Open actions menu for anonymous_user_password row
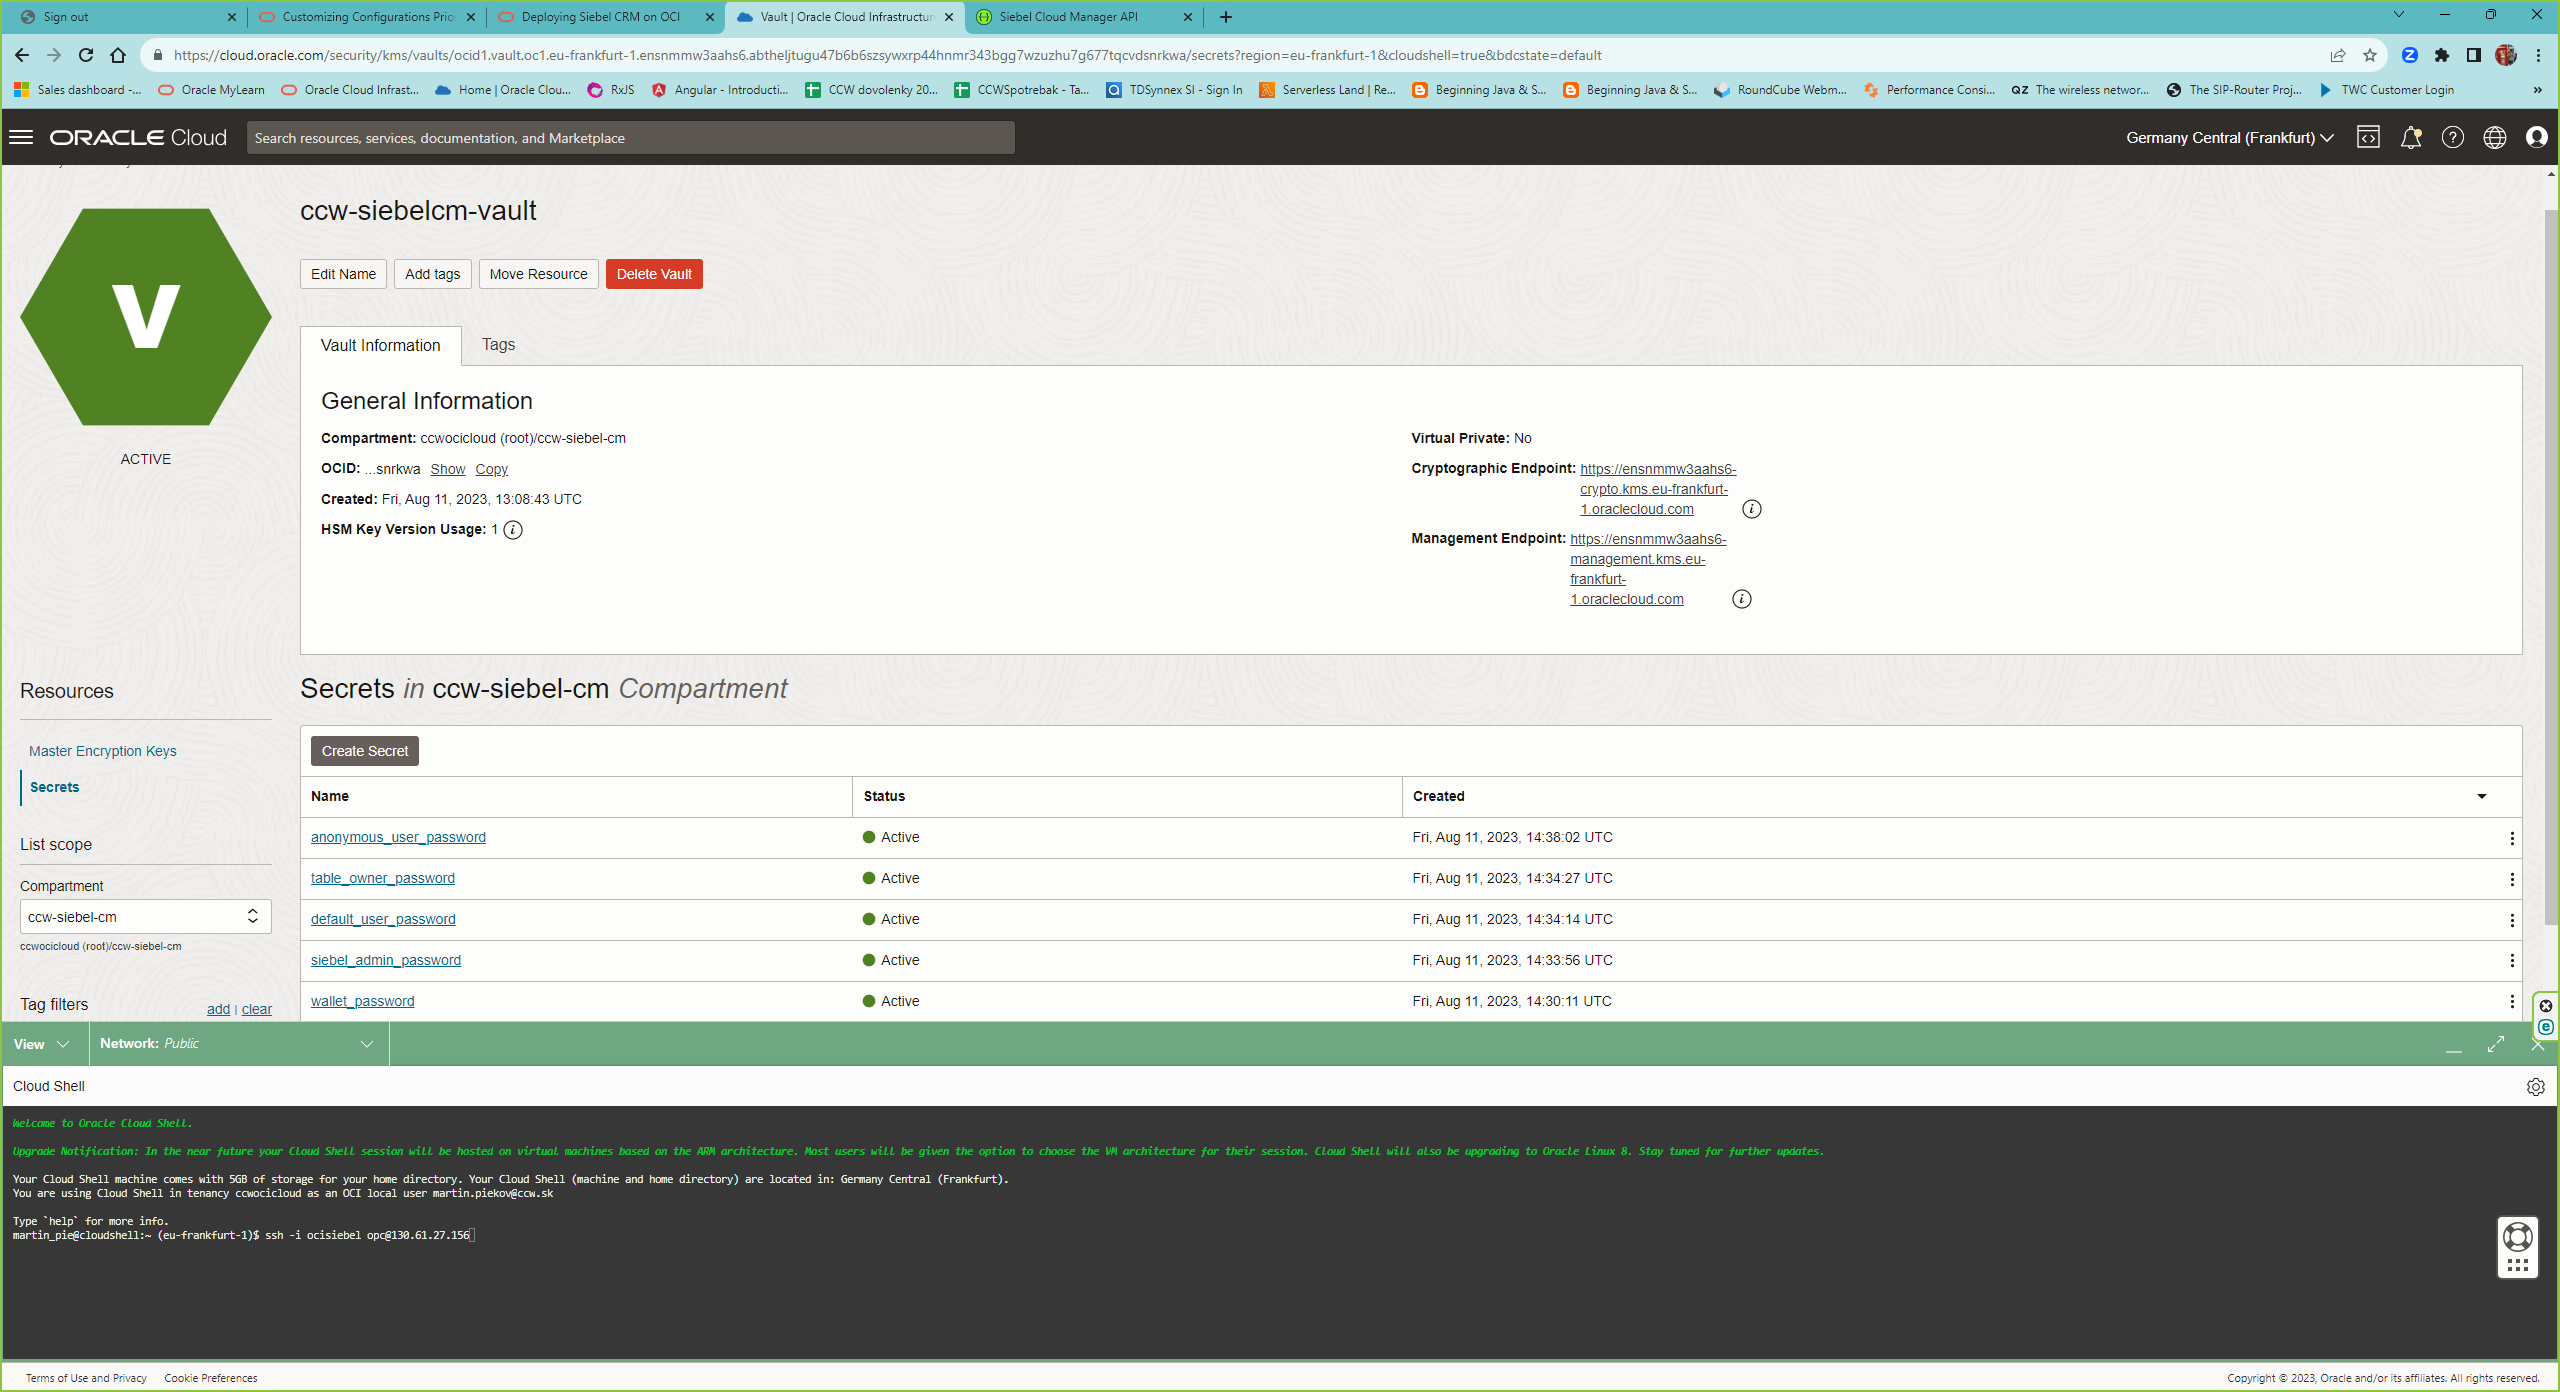Viewport: 2560px width, 1392px height. tap(2511, 838)
